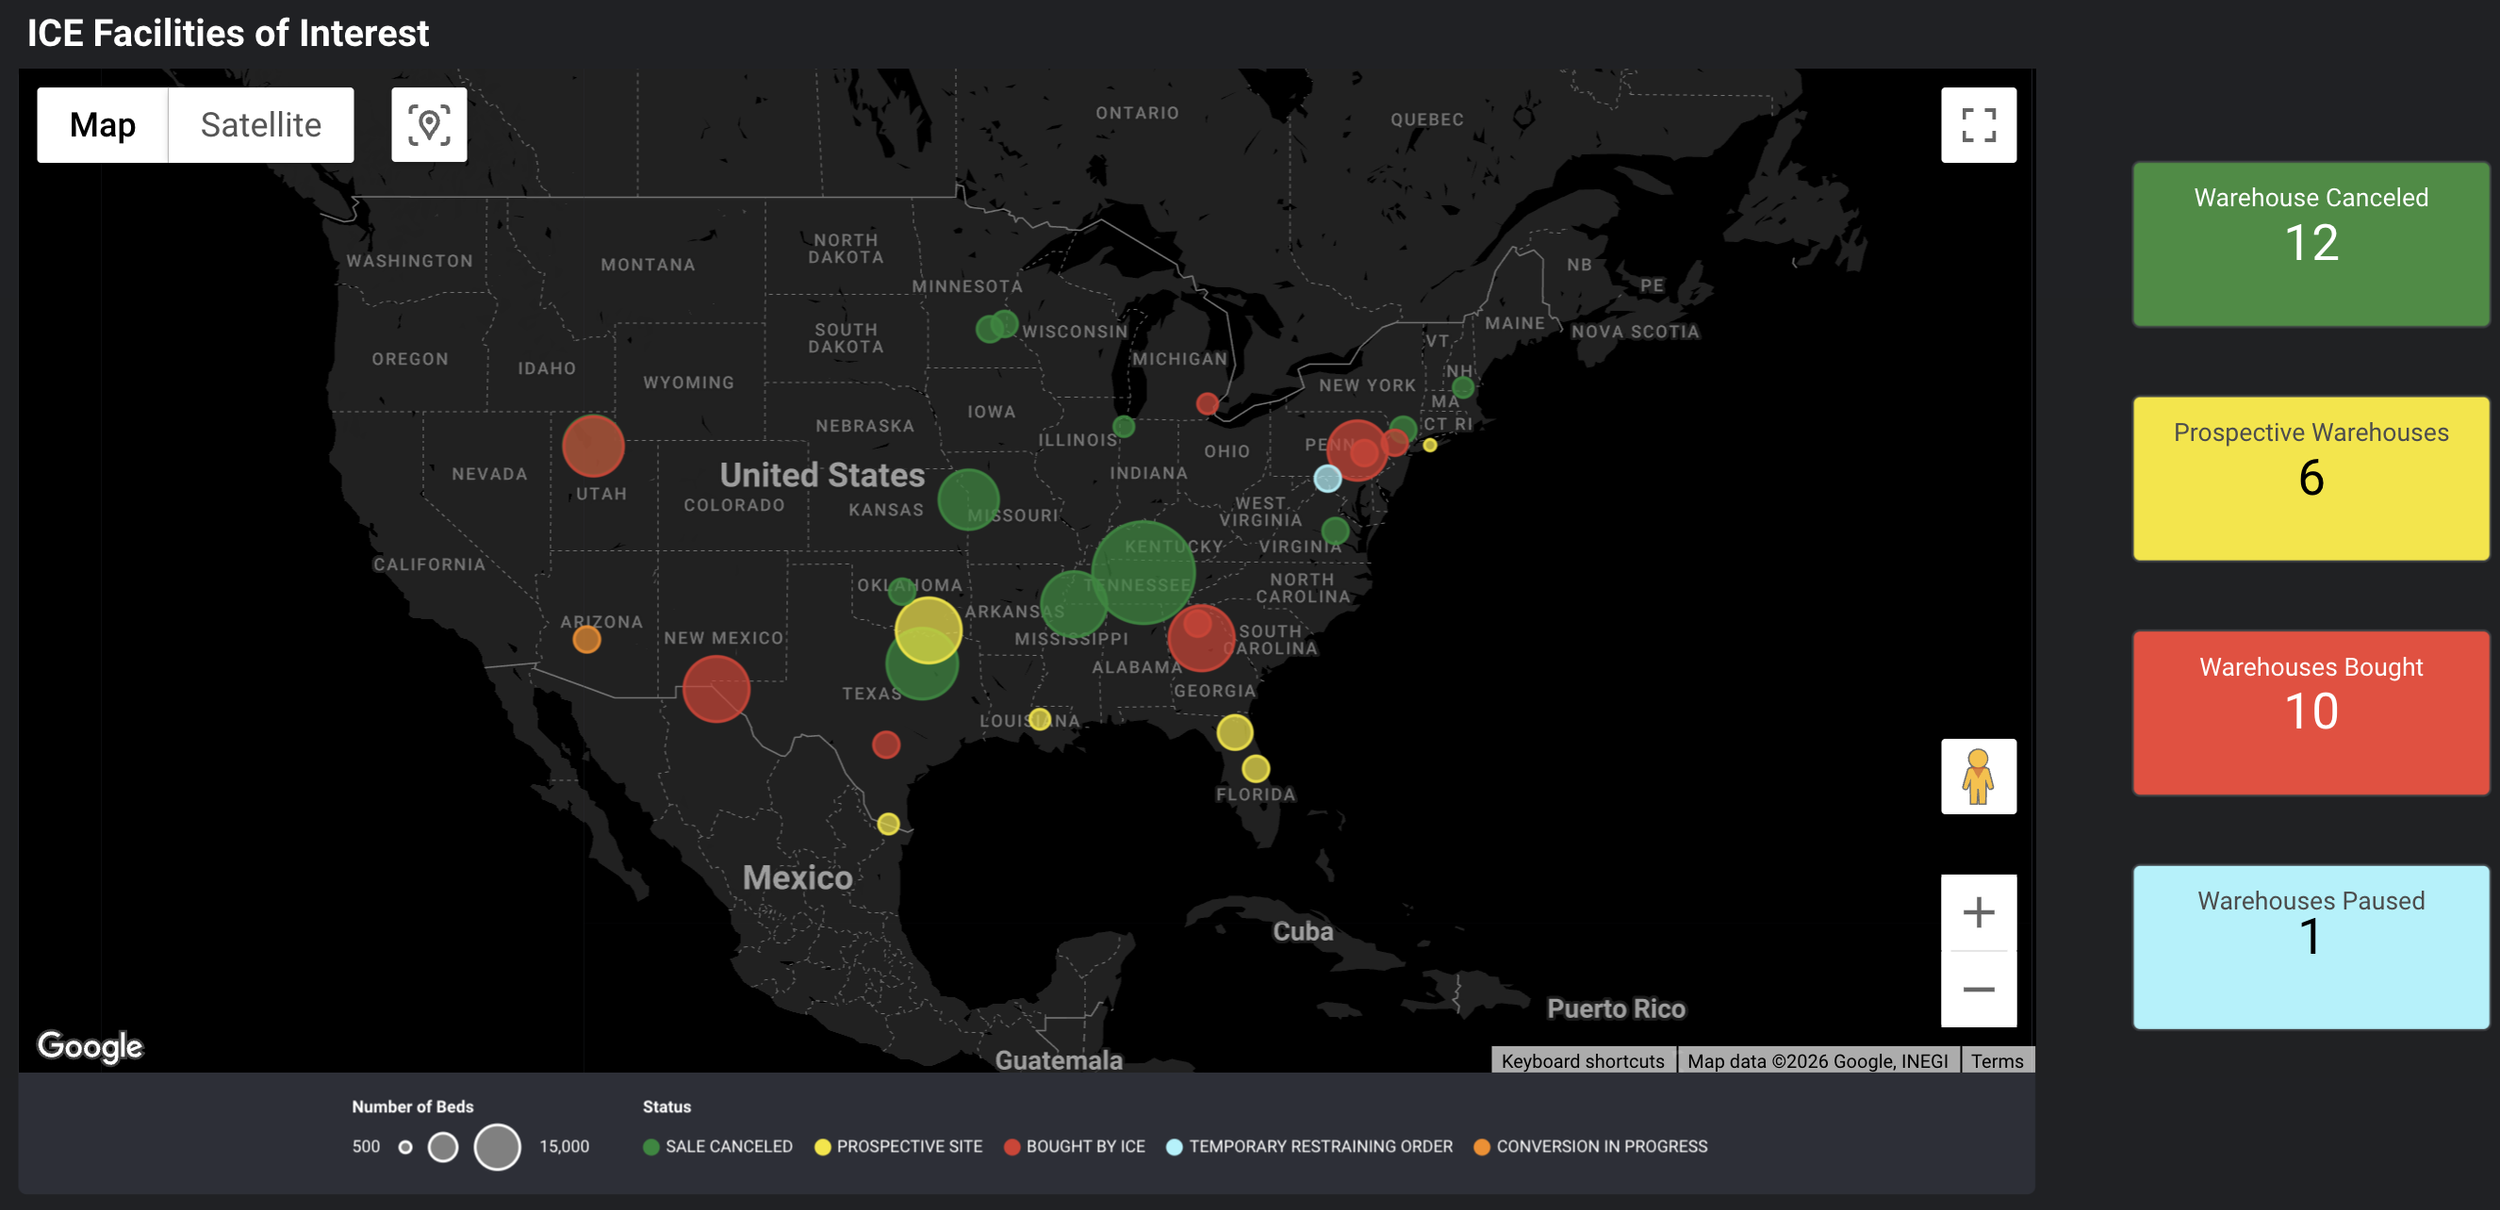Click the Google logo on map

(x=90, y=1046)
